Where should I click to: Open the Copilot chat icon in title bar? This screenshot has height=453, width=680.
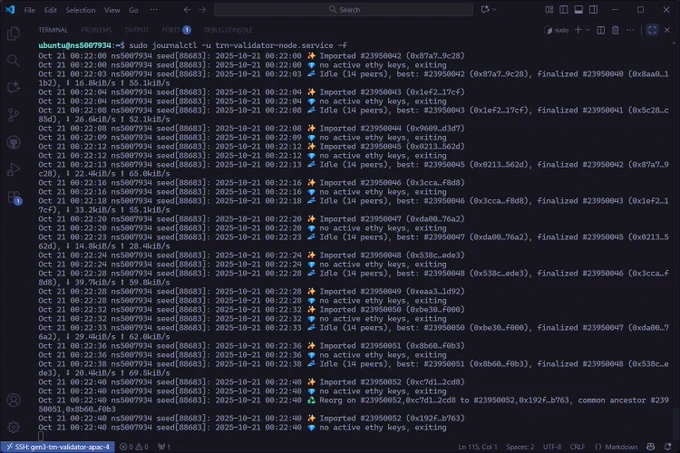485,10
